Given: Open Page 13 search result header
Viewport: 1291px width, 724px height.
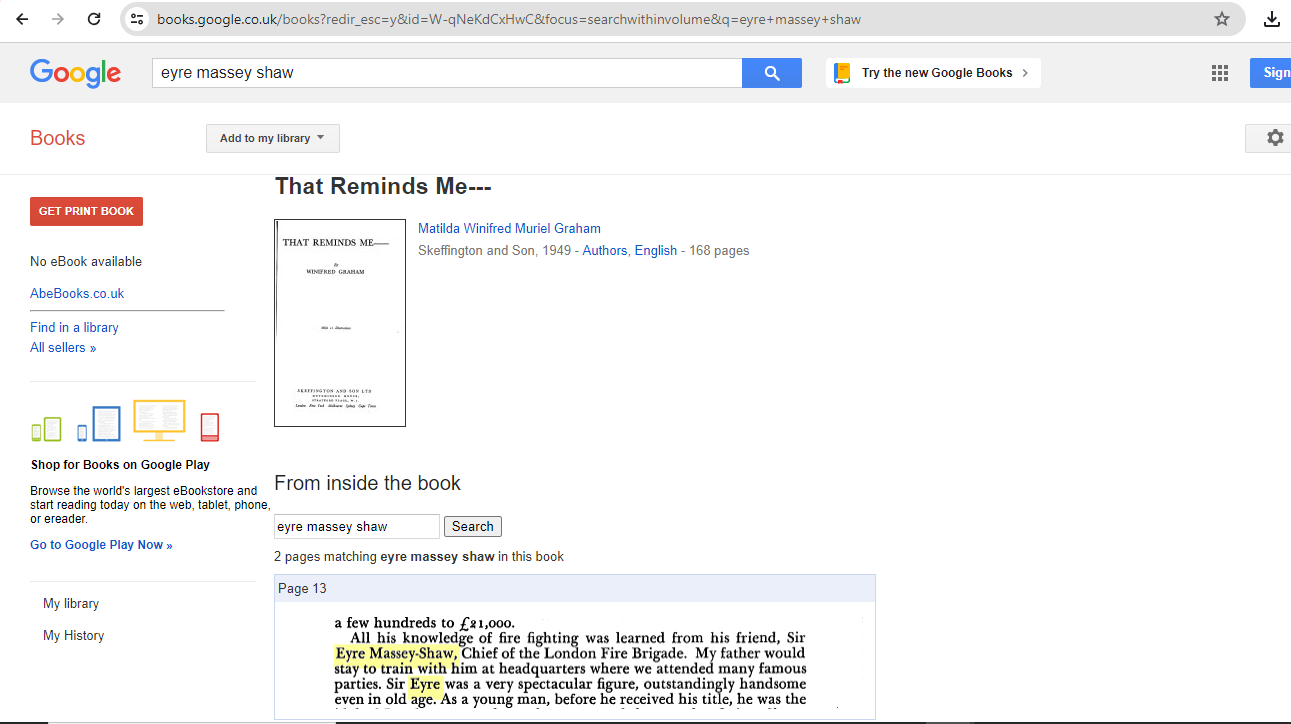Looking at the screenshot, I should pyautogui.click(x=575, y=588).
